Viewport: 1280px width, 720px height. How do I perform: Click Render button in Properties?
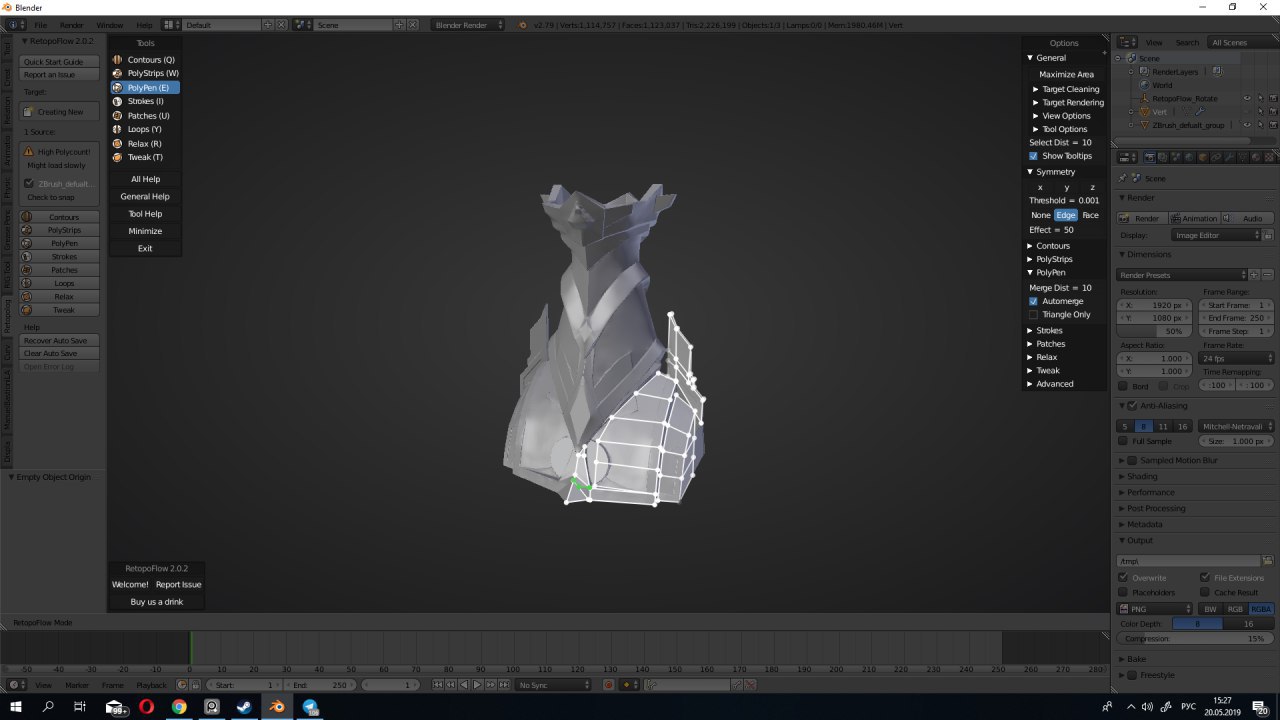click(1141, 218)
